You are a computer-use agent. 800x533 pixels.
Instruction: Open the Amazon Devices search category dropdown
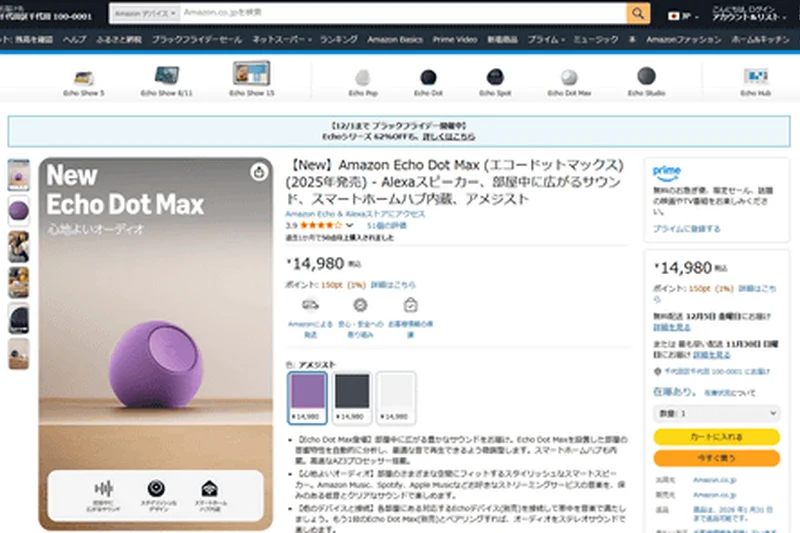tap(145, 13)
